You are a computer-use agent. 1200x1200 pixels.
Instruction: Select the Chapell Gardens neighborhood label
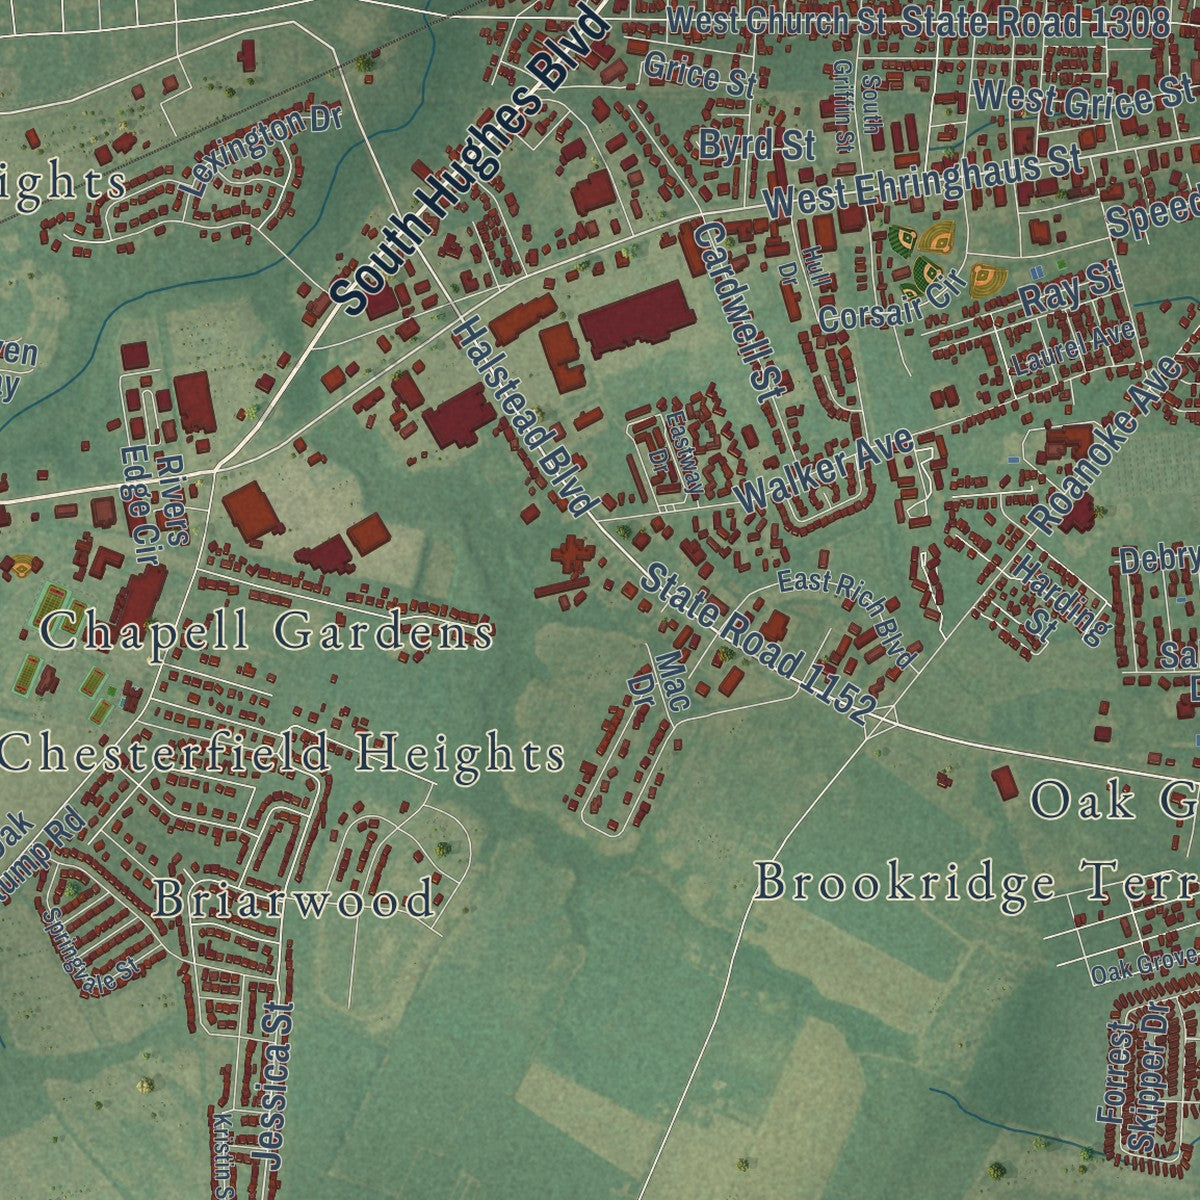pos(267,633)
